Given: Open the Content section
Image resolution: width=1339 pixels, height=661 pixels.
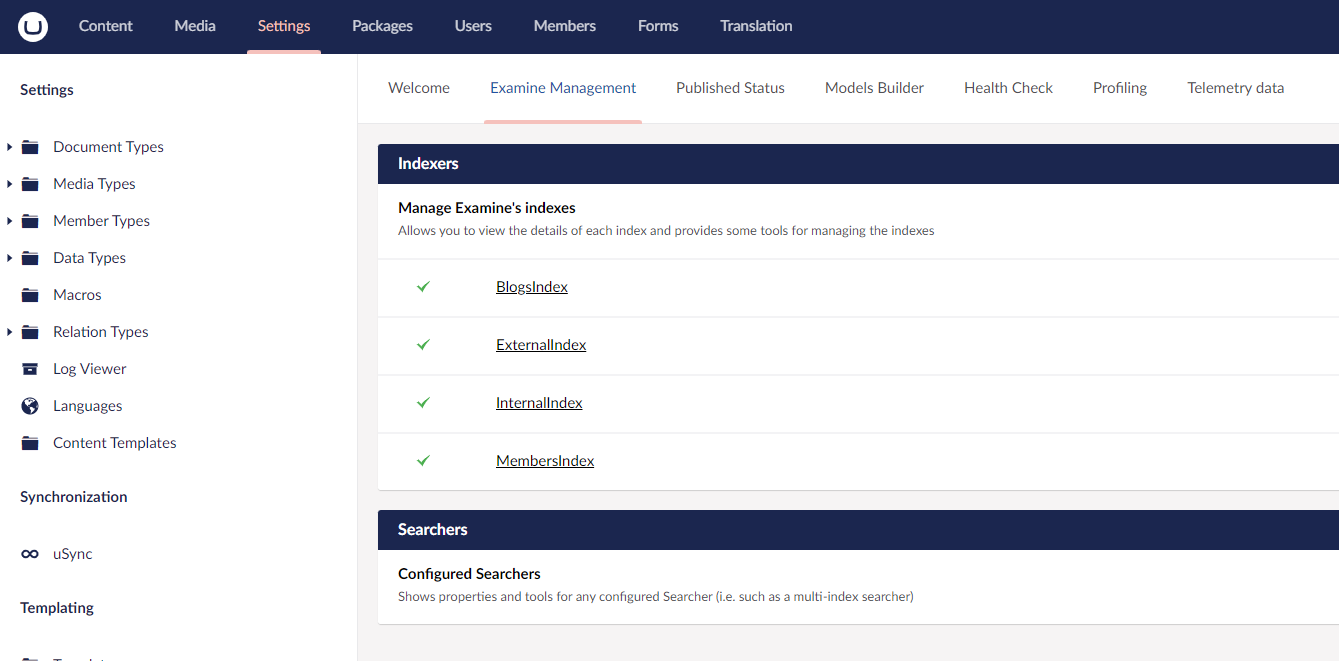Looking at the screenshot, I should point(106,26).
